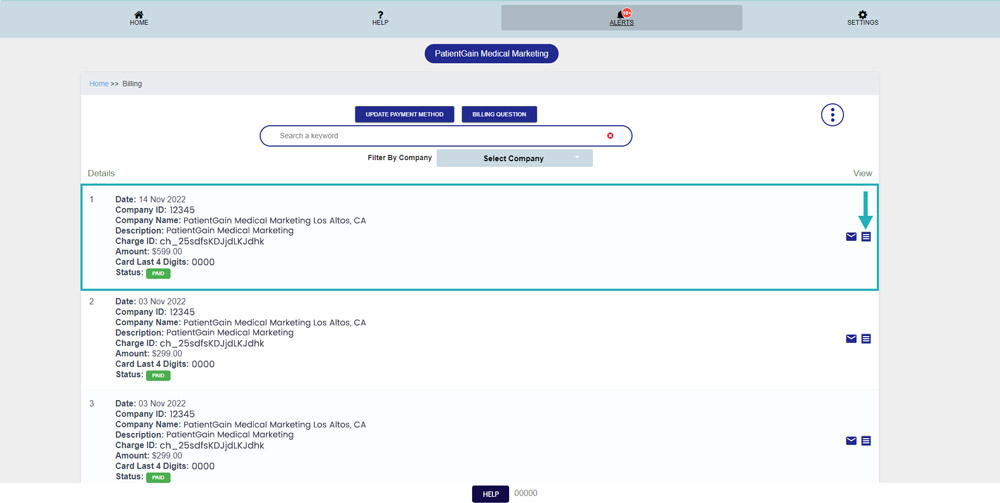Click the row 2 amount $299.00
This screenshot has height=503, width=1000.
tap(167, 354)
